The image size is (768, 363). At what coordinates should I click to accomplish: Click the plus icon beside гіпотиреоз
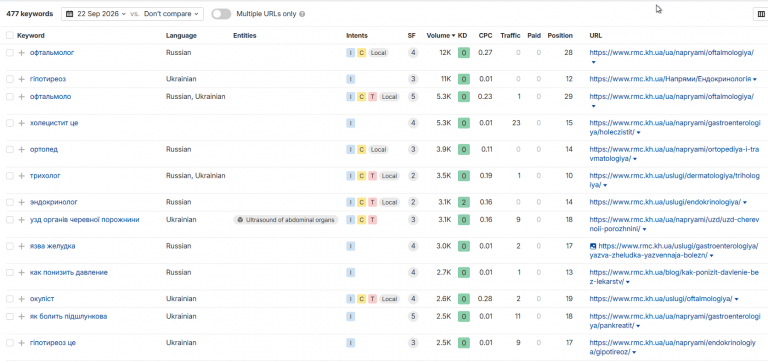(22, 79)
